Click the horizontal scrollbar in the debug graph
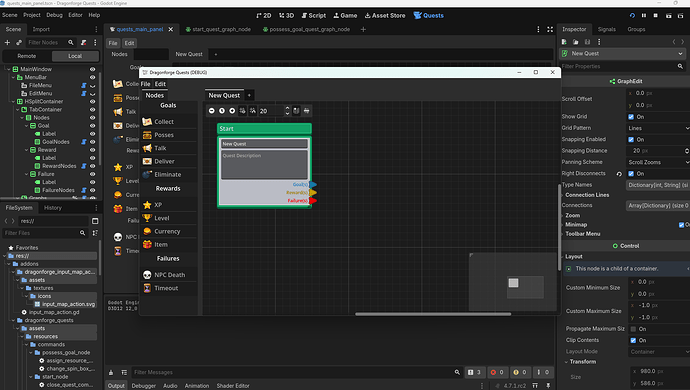This screenshot has height=390, width=690. click(433, 314)
